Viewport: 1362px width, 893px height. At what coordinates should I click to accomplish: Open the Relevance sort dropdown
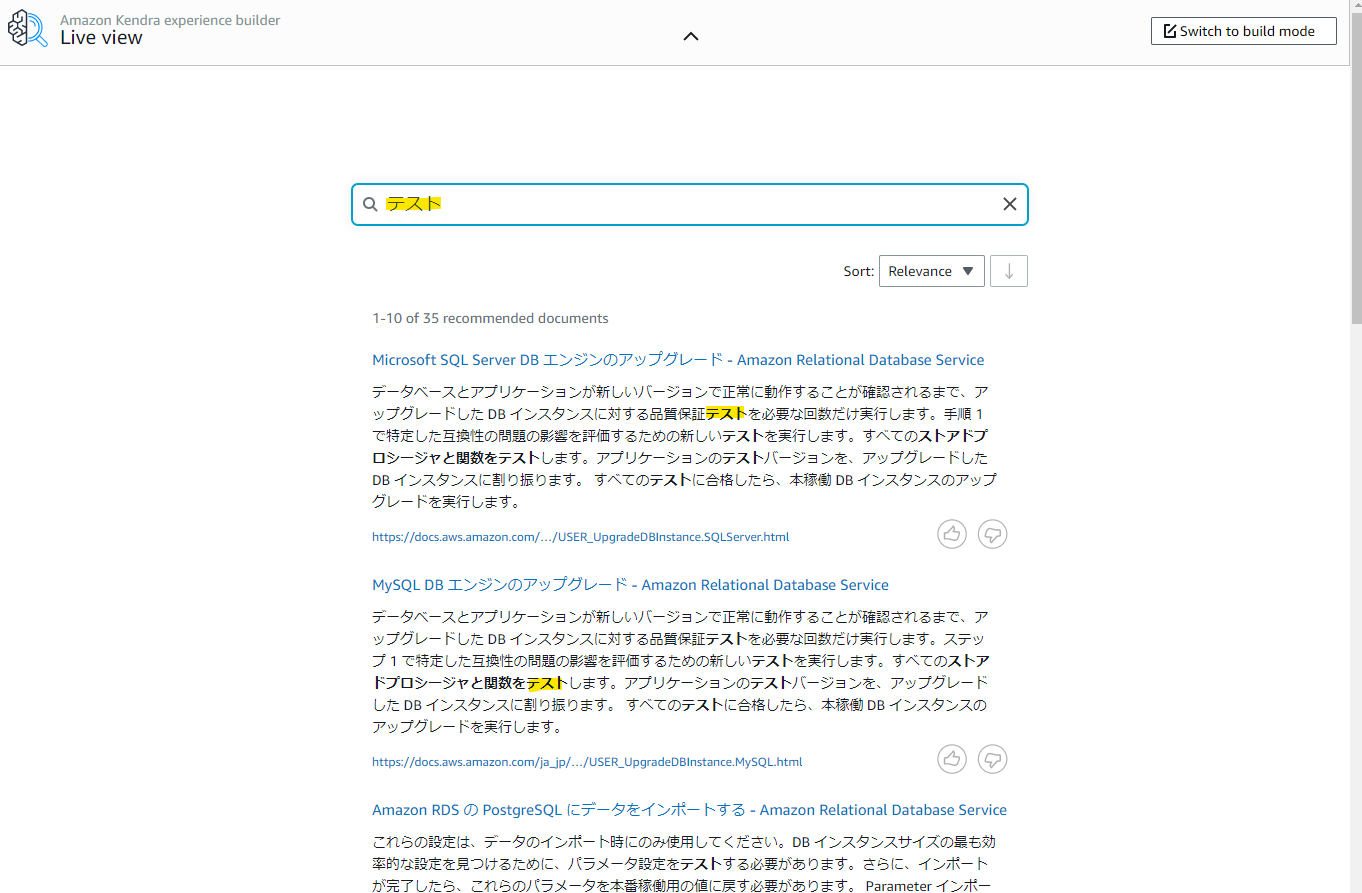pyautogui.click(x=930, y=270)
